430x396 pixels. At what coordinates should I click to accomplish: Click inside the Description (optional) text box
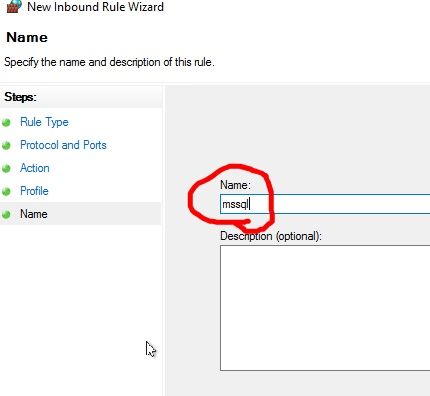(325, 308)
